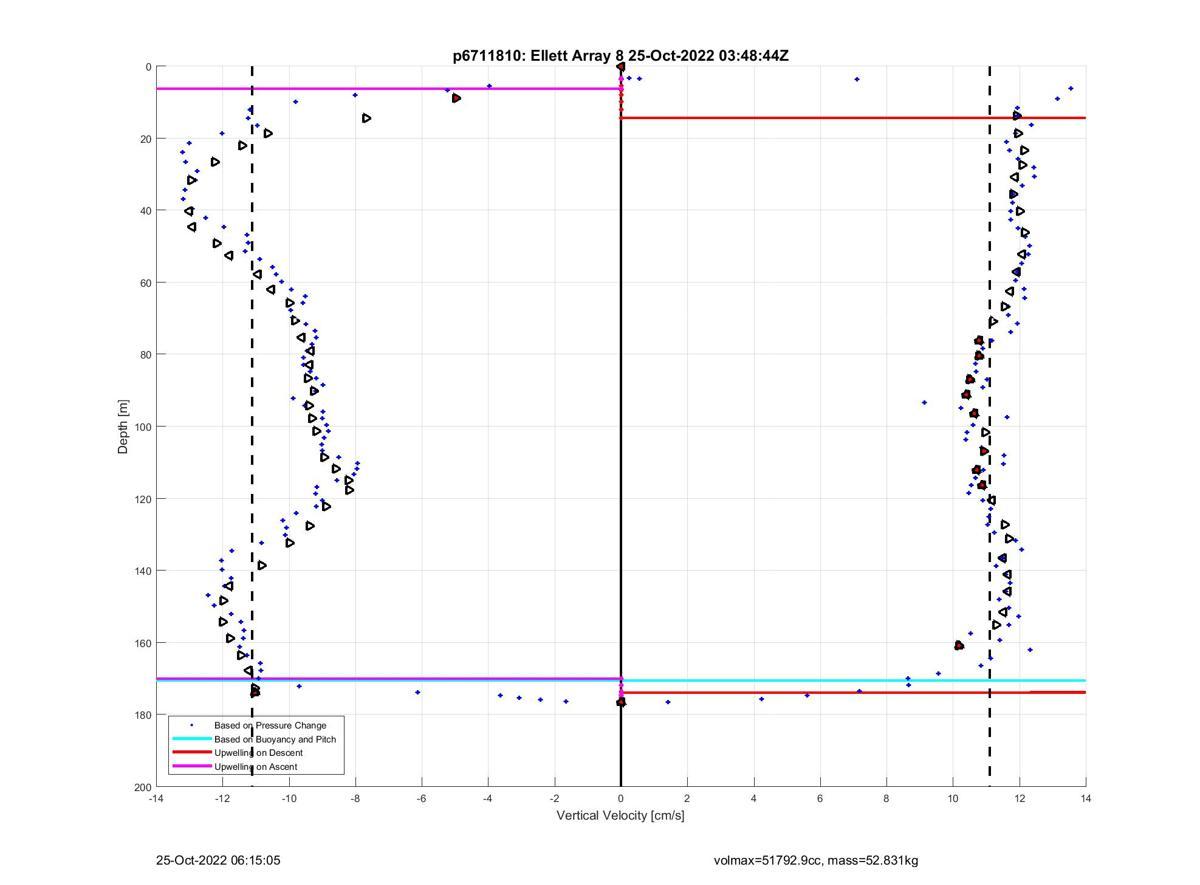Click the '0' tick on the velocity axis
Screen dimensions: 1200x885
pyautogui.click(x=621, y=798)
